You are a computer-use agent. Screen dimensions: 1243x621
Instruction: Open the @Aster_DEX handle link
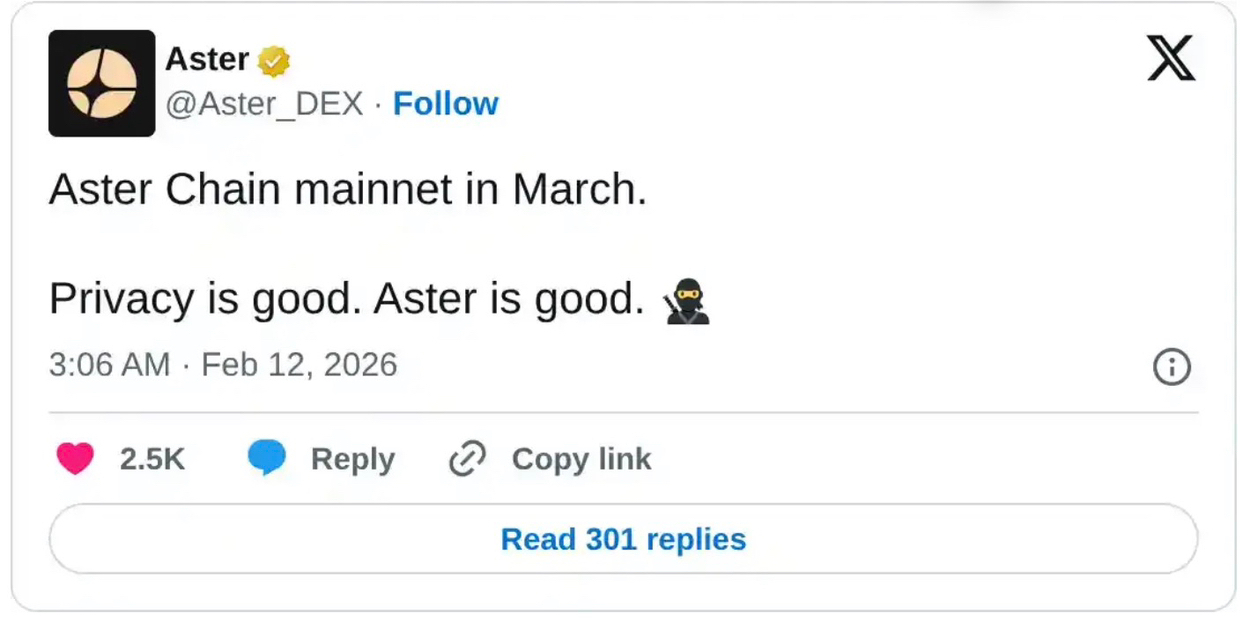(x=264, y=104)
